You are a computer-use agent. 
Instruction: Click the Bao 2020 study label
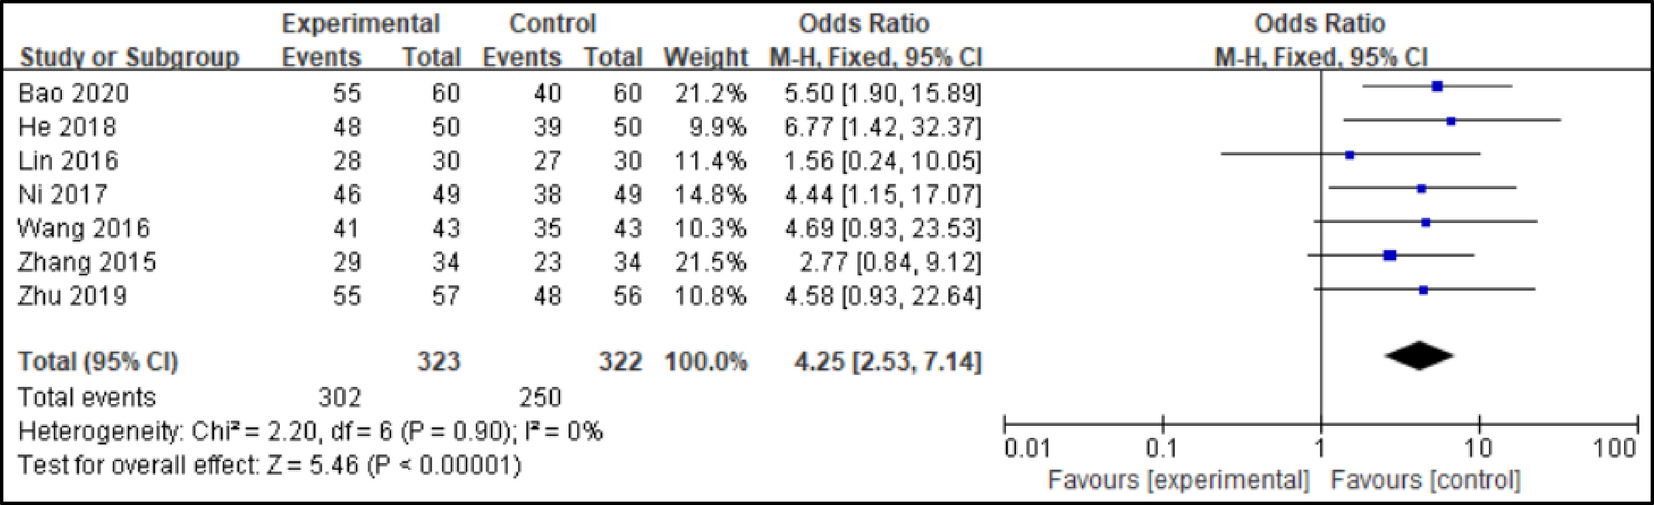coord(74,94)
